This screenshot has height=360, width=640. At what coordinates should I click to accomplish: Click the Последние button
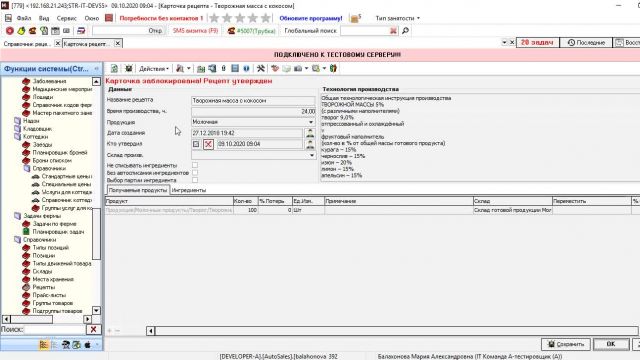585,42
